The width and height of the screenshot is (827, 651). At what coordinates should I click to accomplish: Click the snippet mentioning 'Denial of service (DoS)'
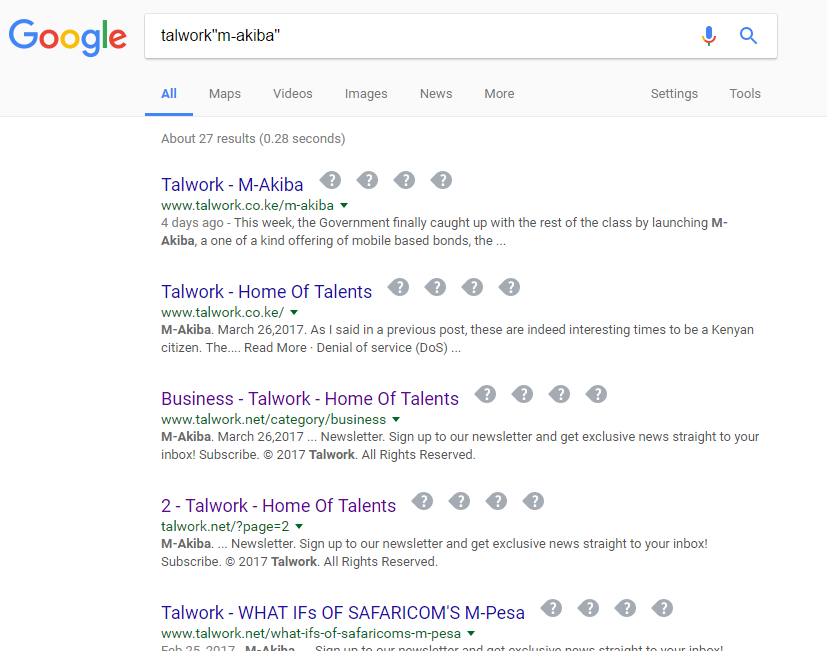[x=457, y=339]
